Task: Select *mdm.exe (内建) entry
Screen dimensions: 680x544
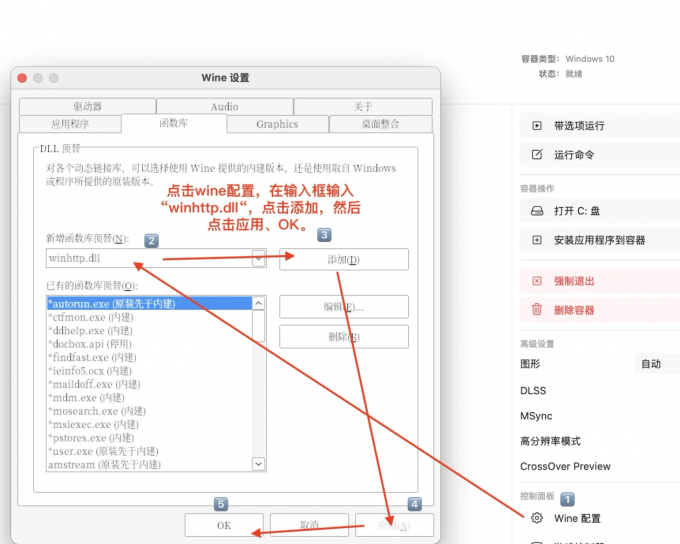Action: pos(149,398)
